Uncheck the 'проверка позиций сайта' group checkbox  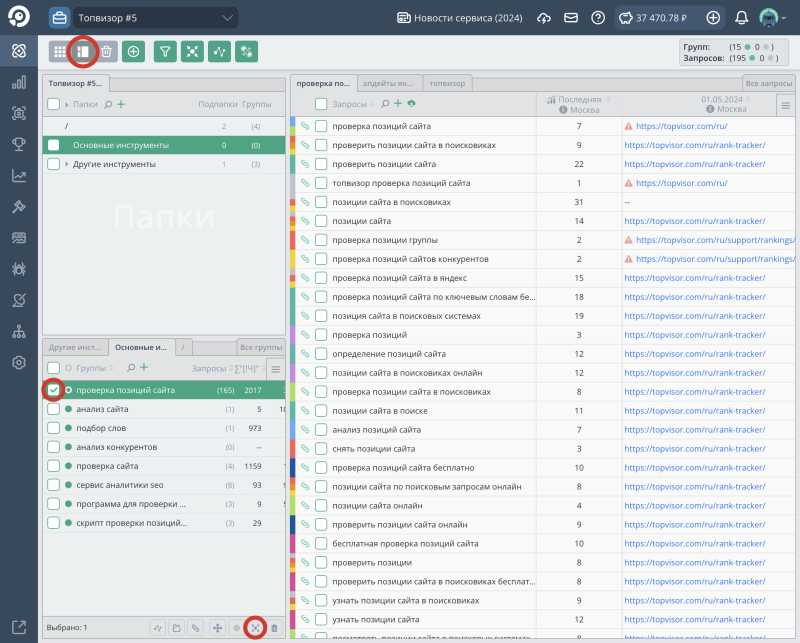point(54,390)
